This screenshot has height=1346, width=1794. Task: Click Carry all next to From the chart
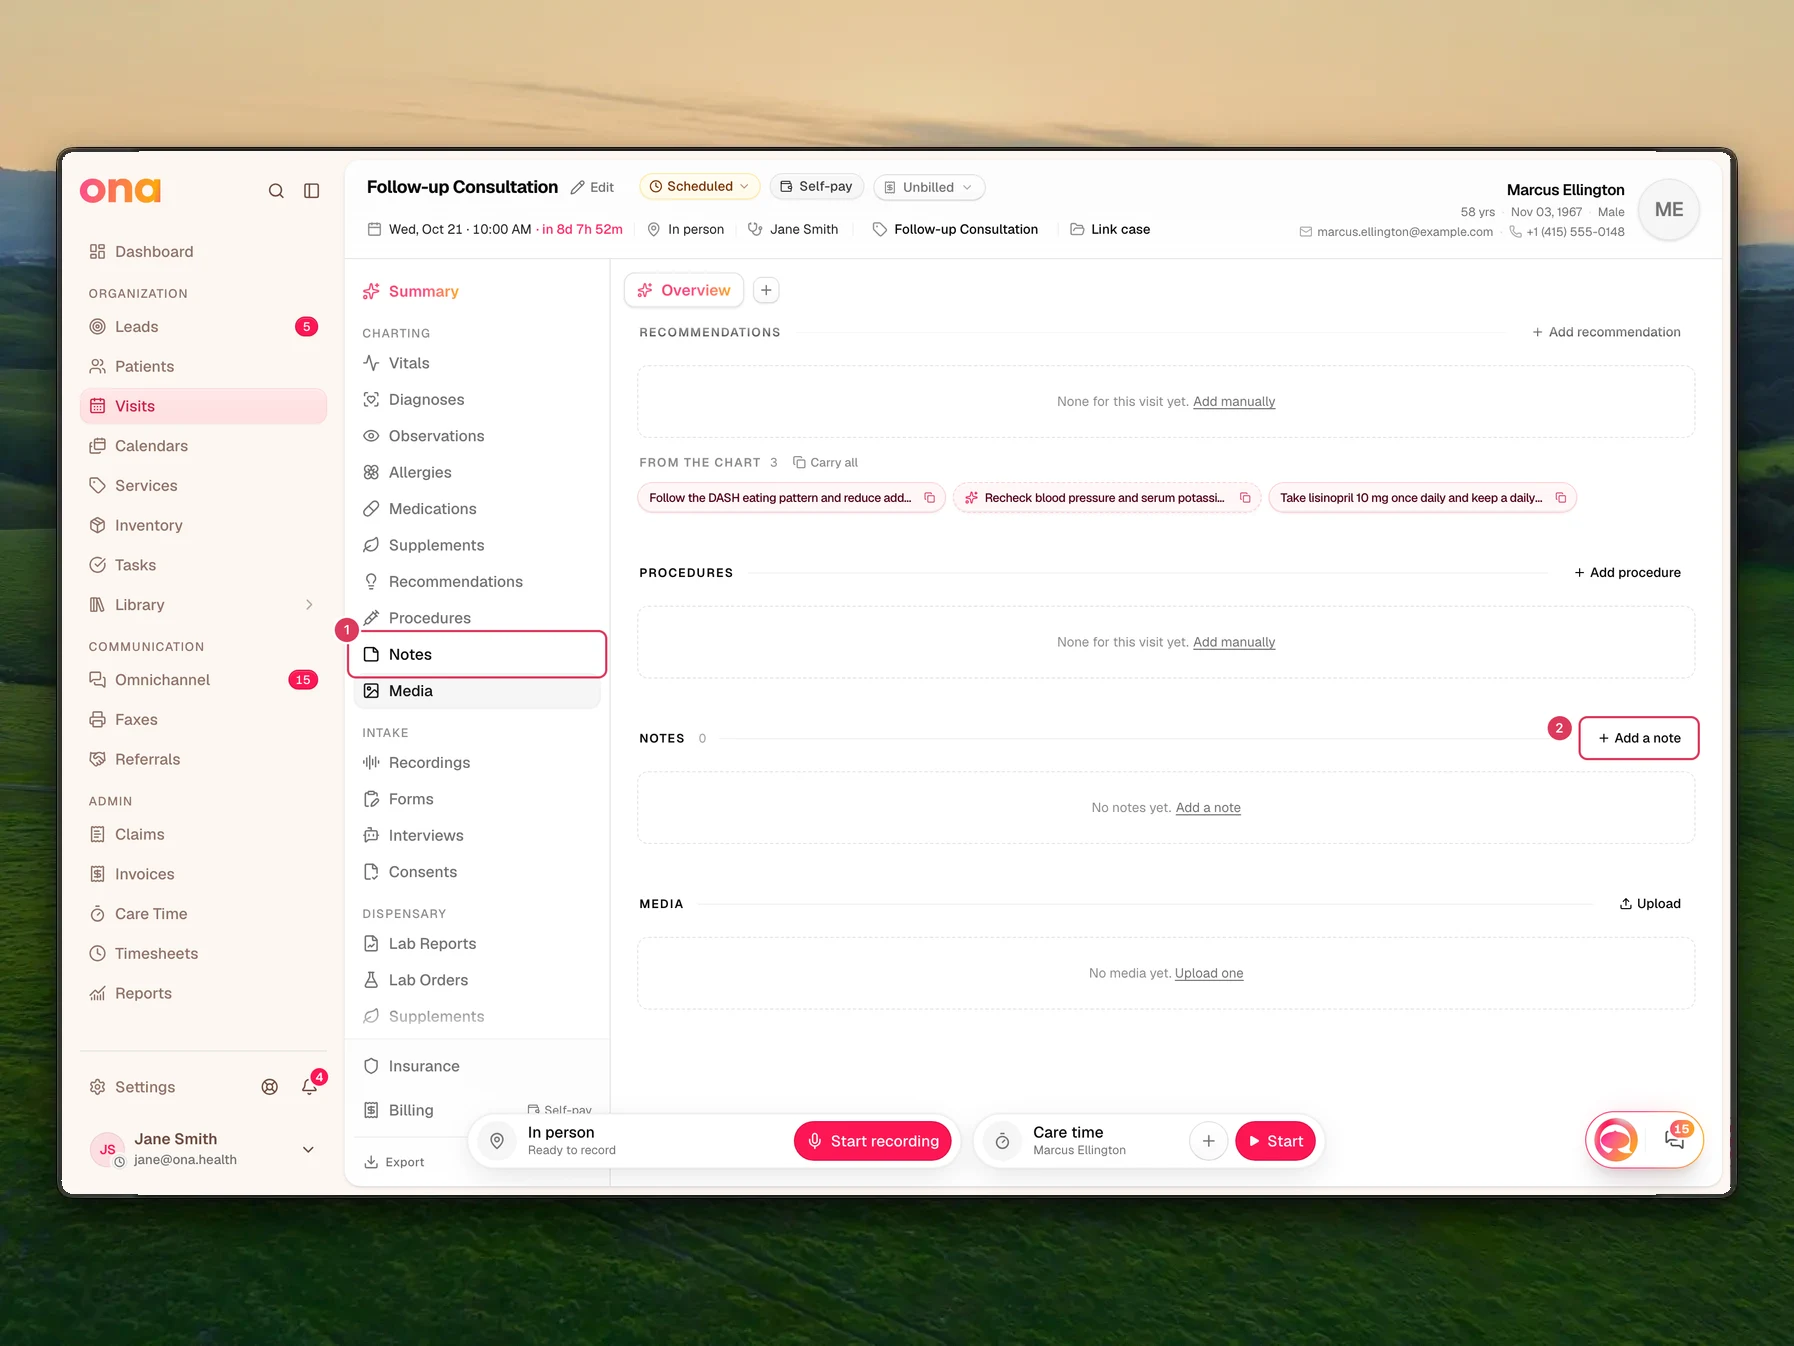825,463
